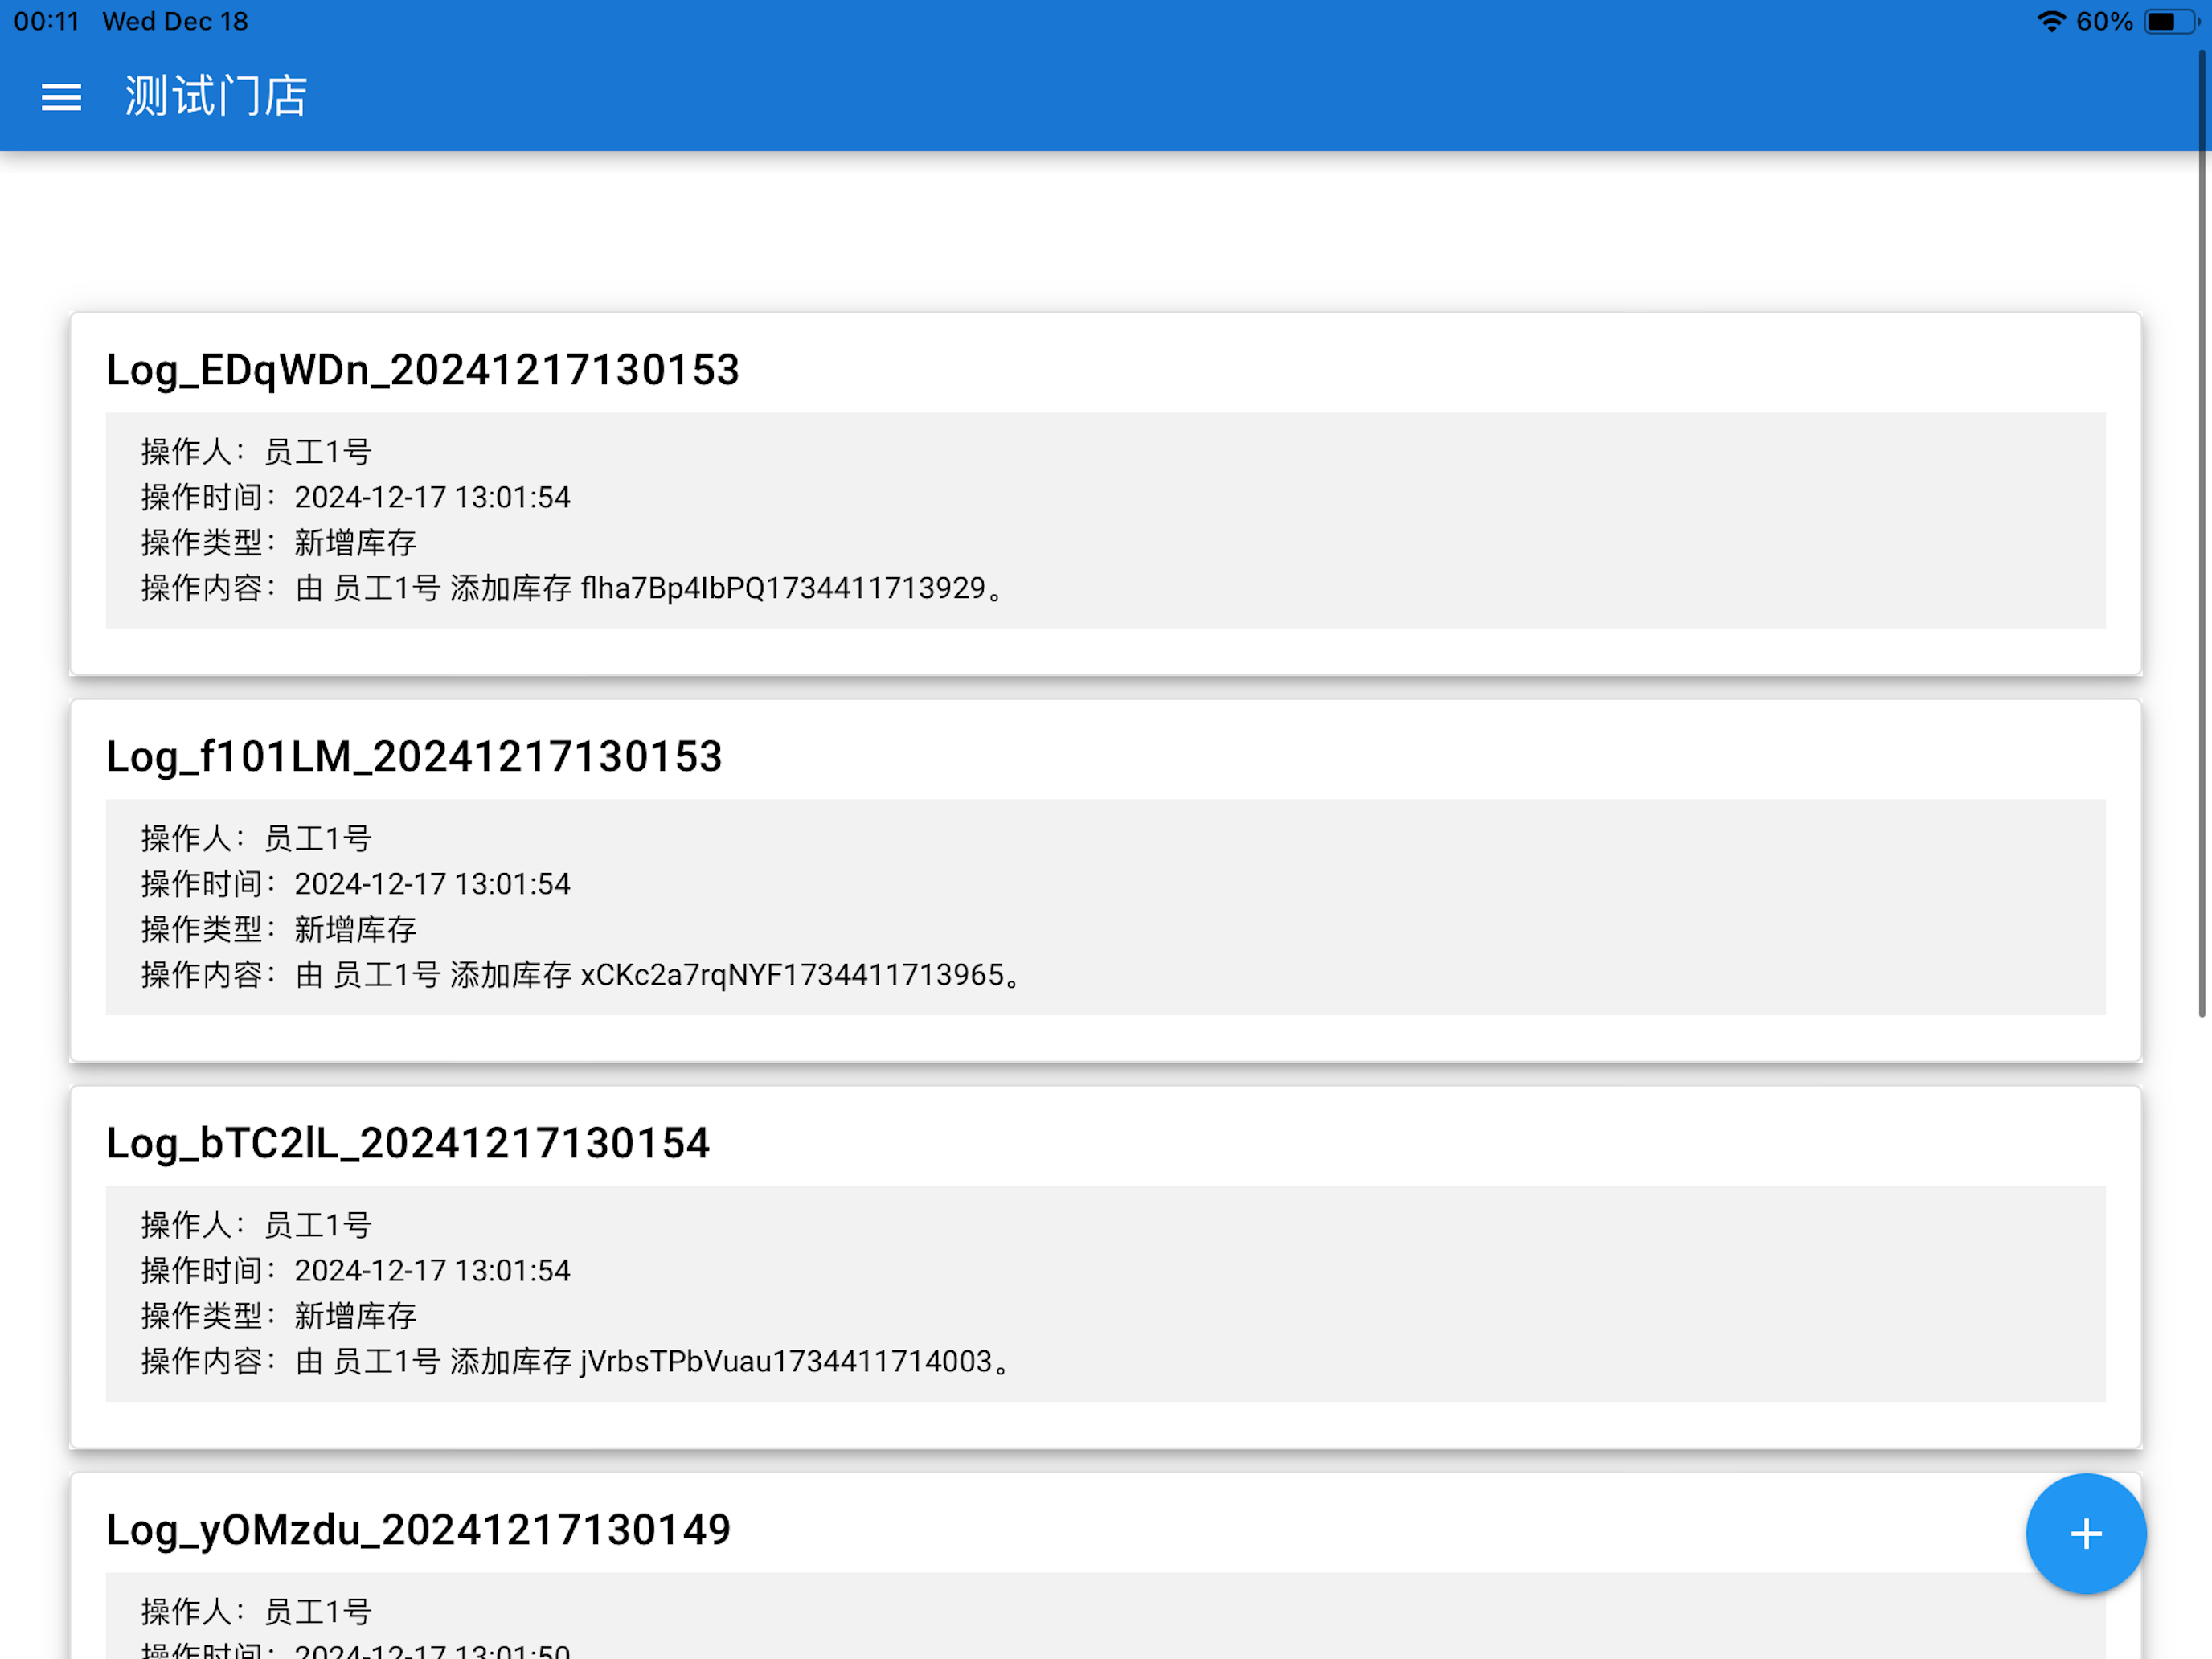Image resolution: width=2212 pixels, height=1659 pixels.
Task: Click the vertical scrollbar thumb
Action: (x=2201, y=533)
